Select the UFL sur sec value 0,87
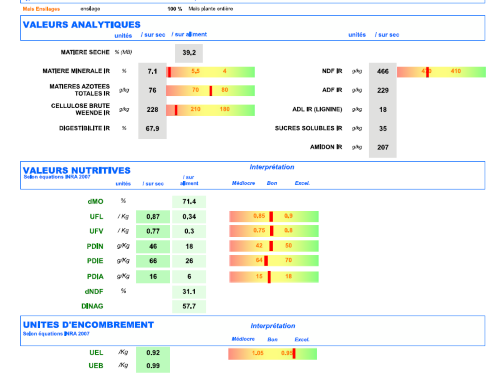 tap(153, 217)
